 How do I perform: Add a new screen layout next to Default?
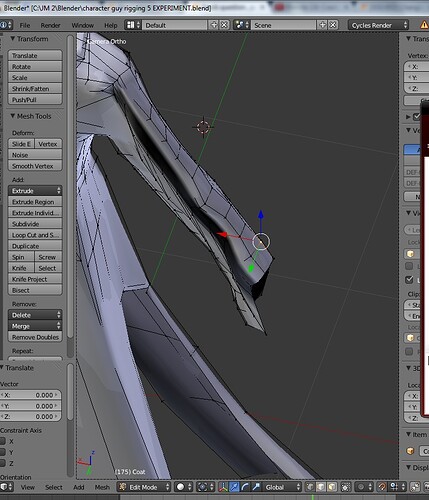point(214,25)
